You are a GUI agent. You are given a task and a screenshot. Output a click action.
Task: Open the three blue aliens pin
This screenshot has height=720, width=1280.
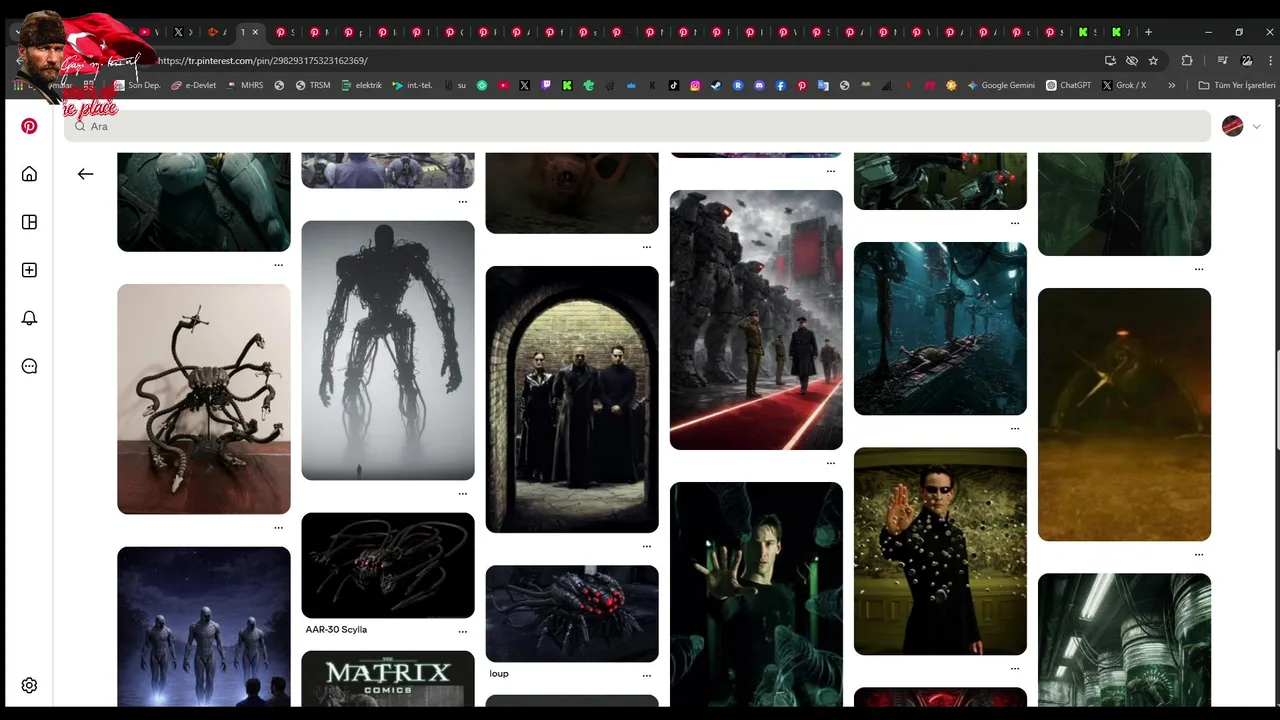(x=204, y=627)
